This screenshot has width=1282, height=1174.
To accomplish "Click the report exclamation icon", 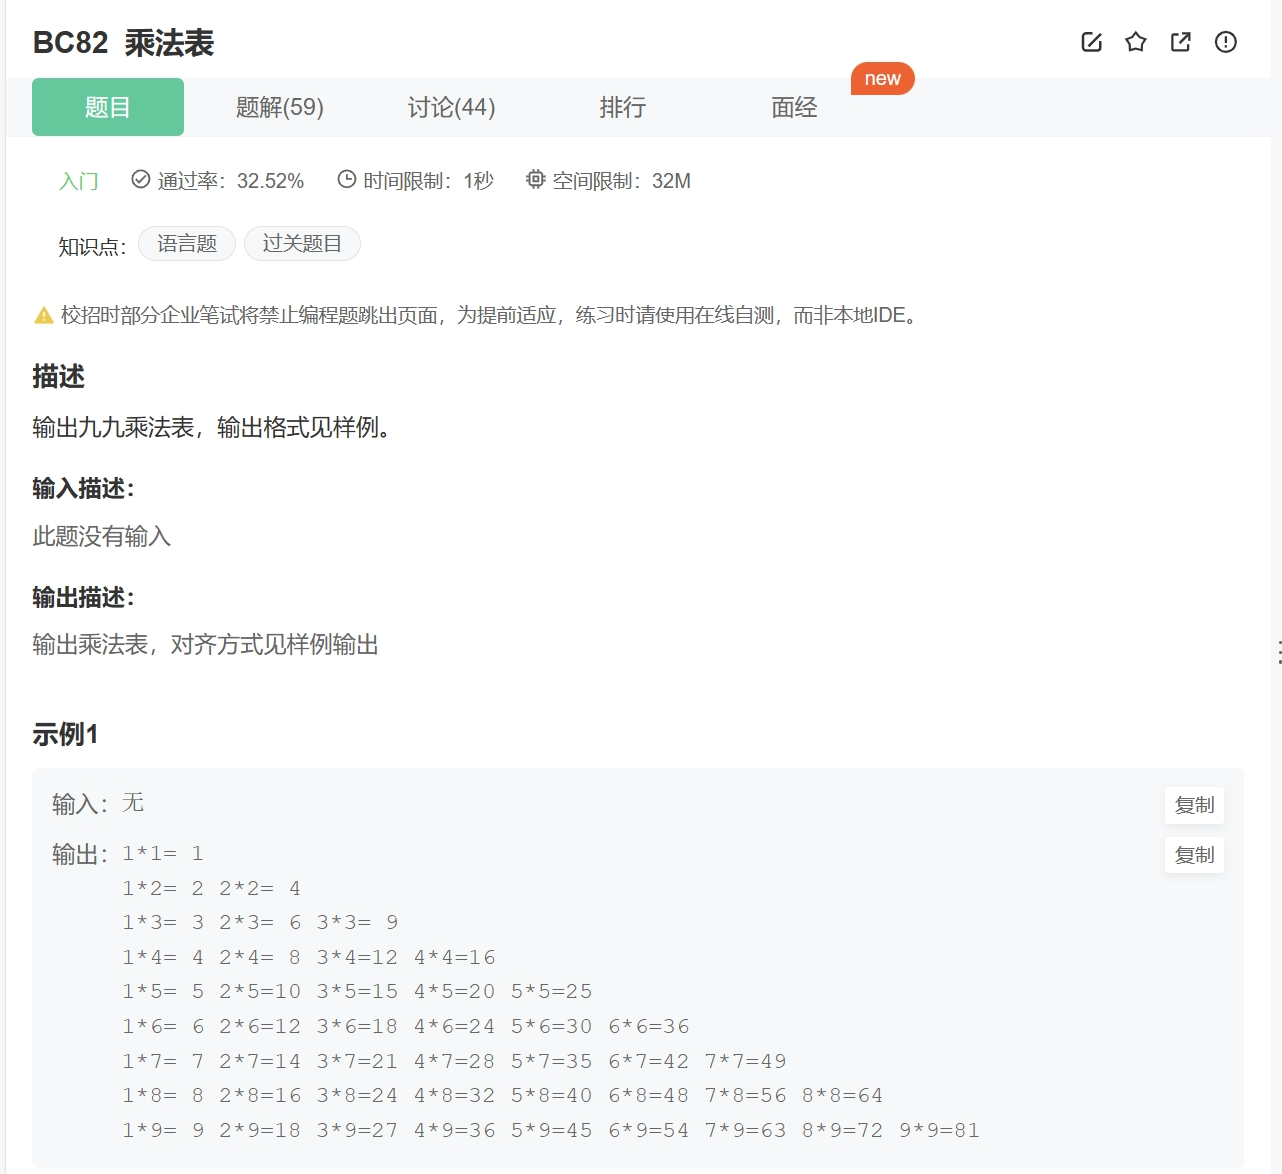I will coord(1224,42).
